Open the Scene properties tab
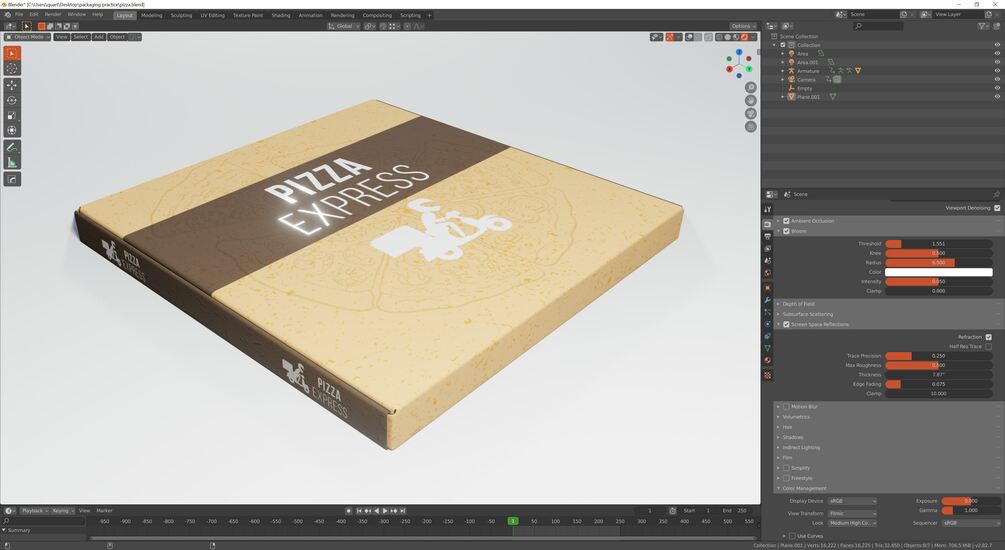Image resolution: width=1005 pixels, height=550 pixels. 767,261
